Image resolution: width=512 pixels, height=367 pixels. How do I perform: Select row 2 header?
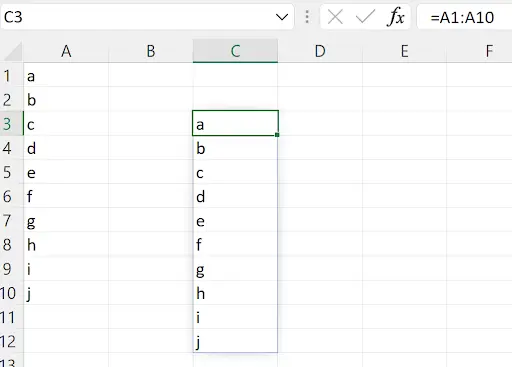click(x=11, y=99)
